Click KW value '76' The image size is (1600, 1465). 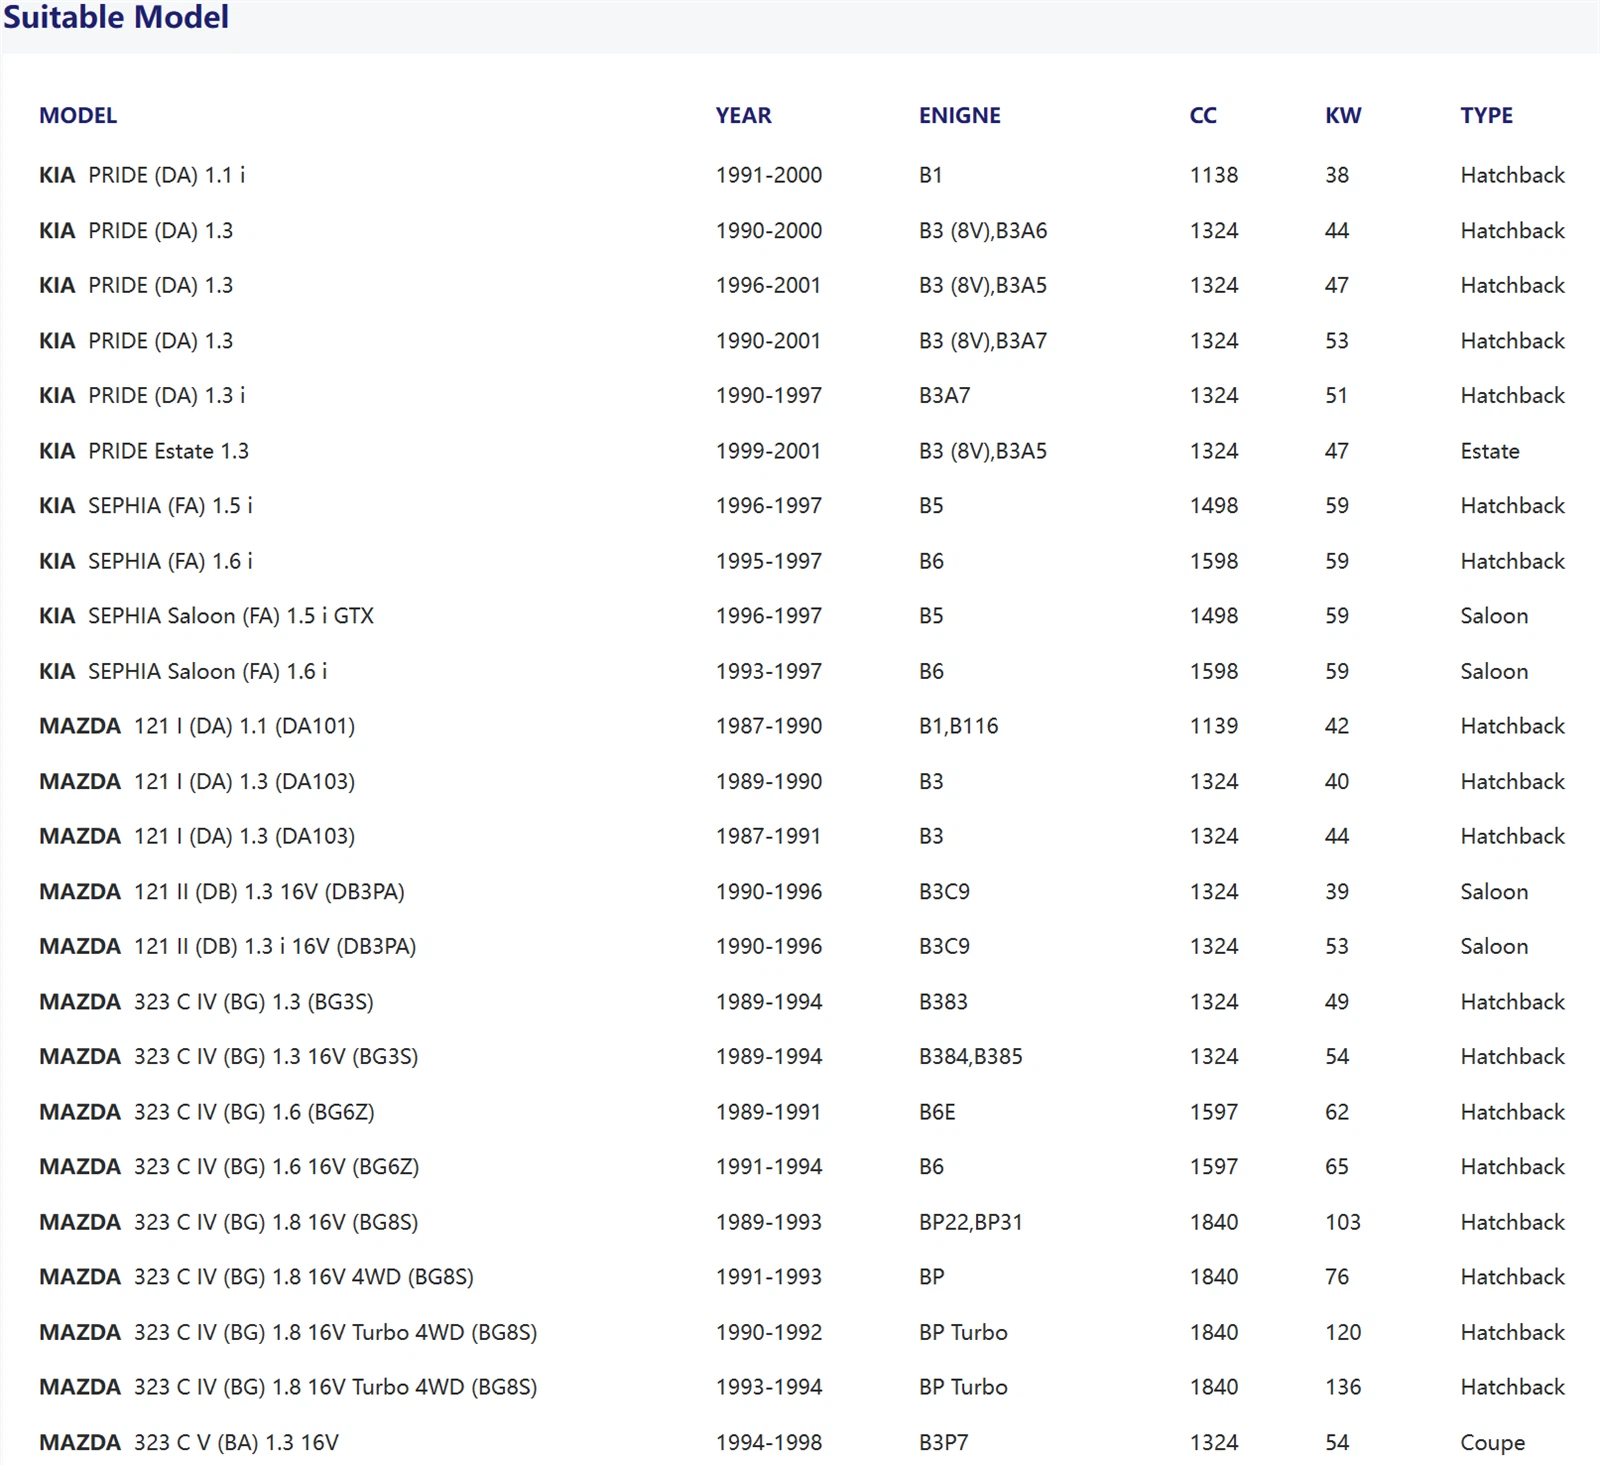click(1336, 1277)
